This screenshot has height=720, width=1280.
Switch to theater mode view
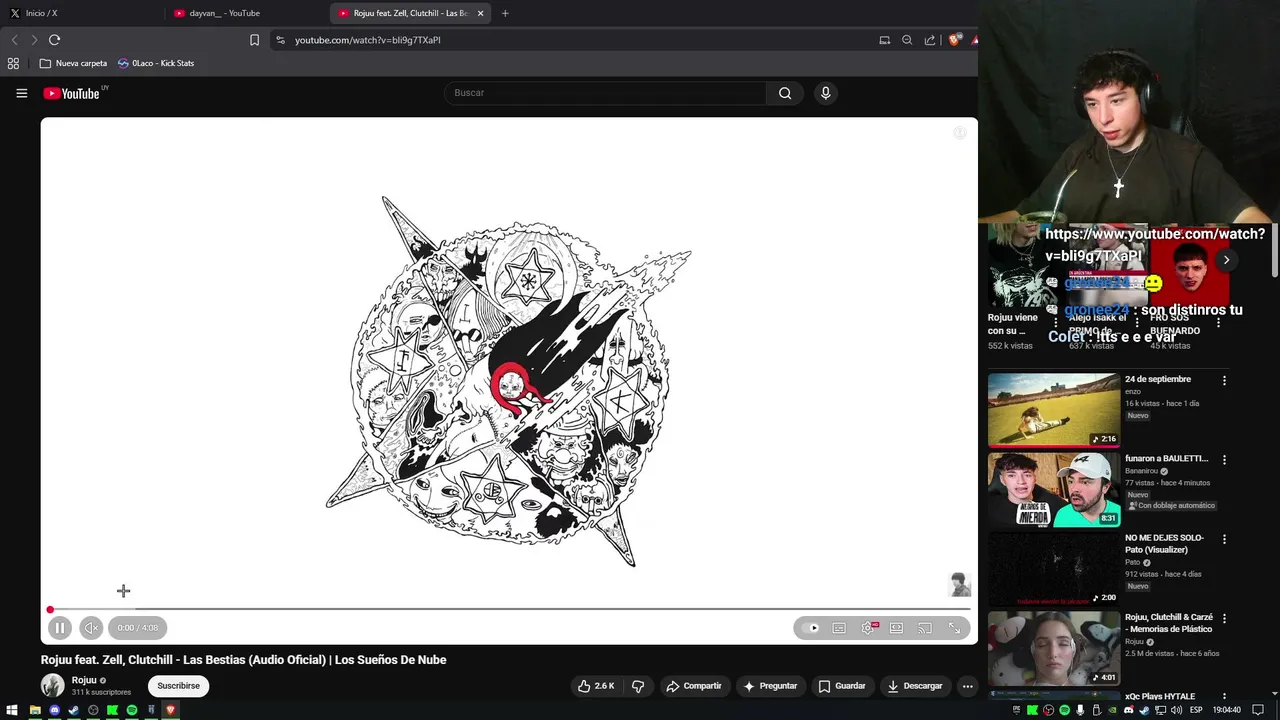[896, 628]
